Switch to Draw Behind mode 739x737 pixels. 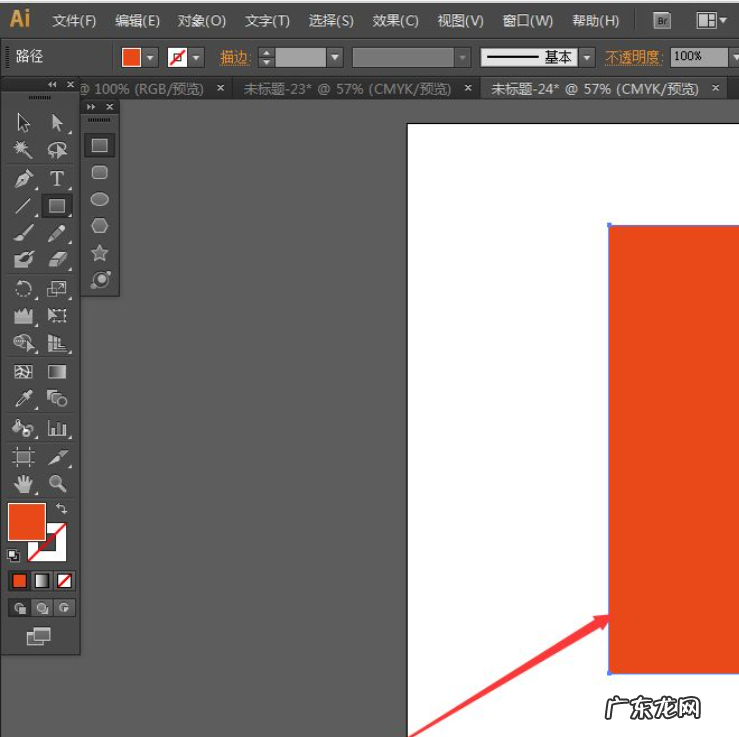click(42, 608)
